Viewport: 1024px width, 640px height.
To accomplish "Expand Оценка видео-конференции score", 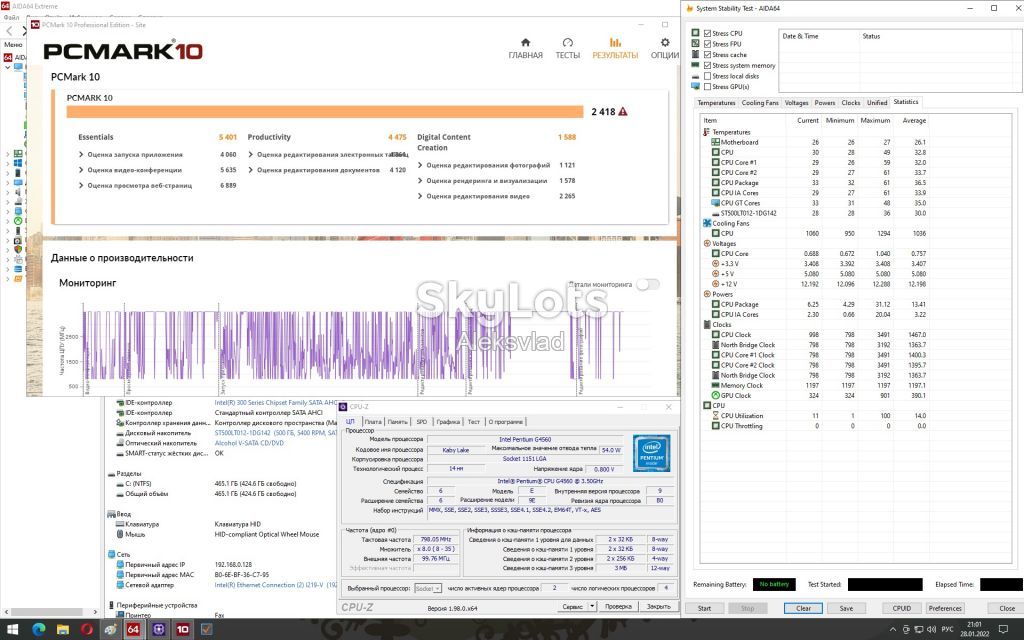I will point(81,170).
